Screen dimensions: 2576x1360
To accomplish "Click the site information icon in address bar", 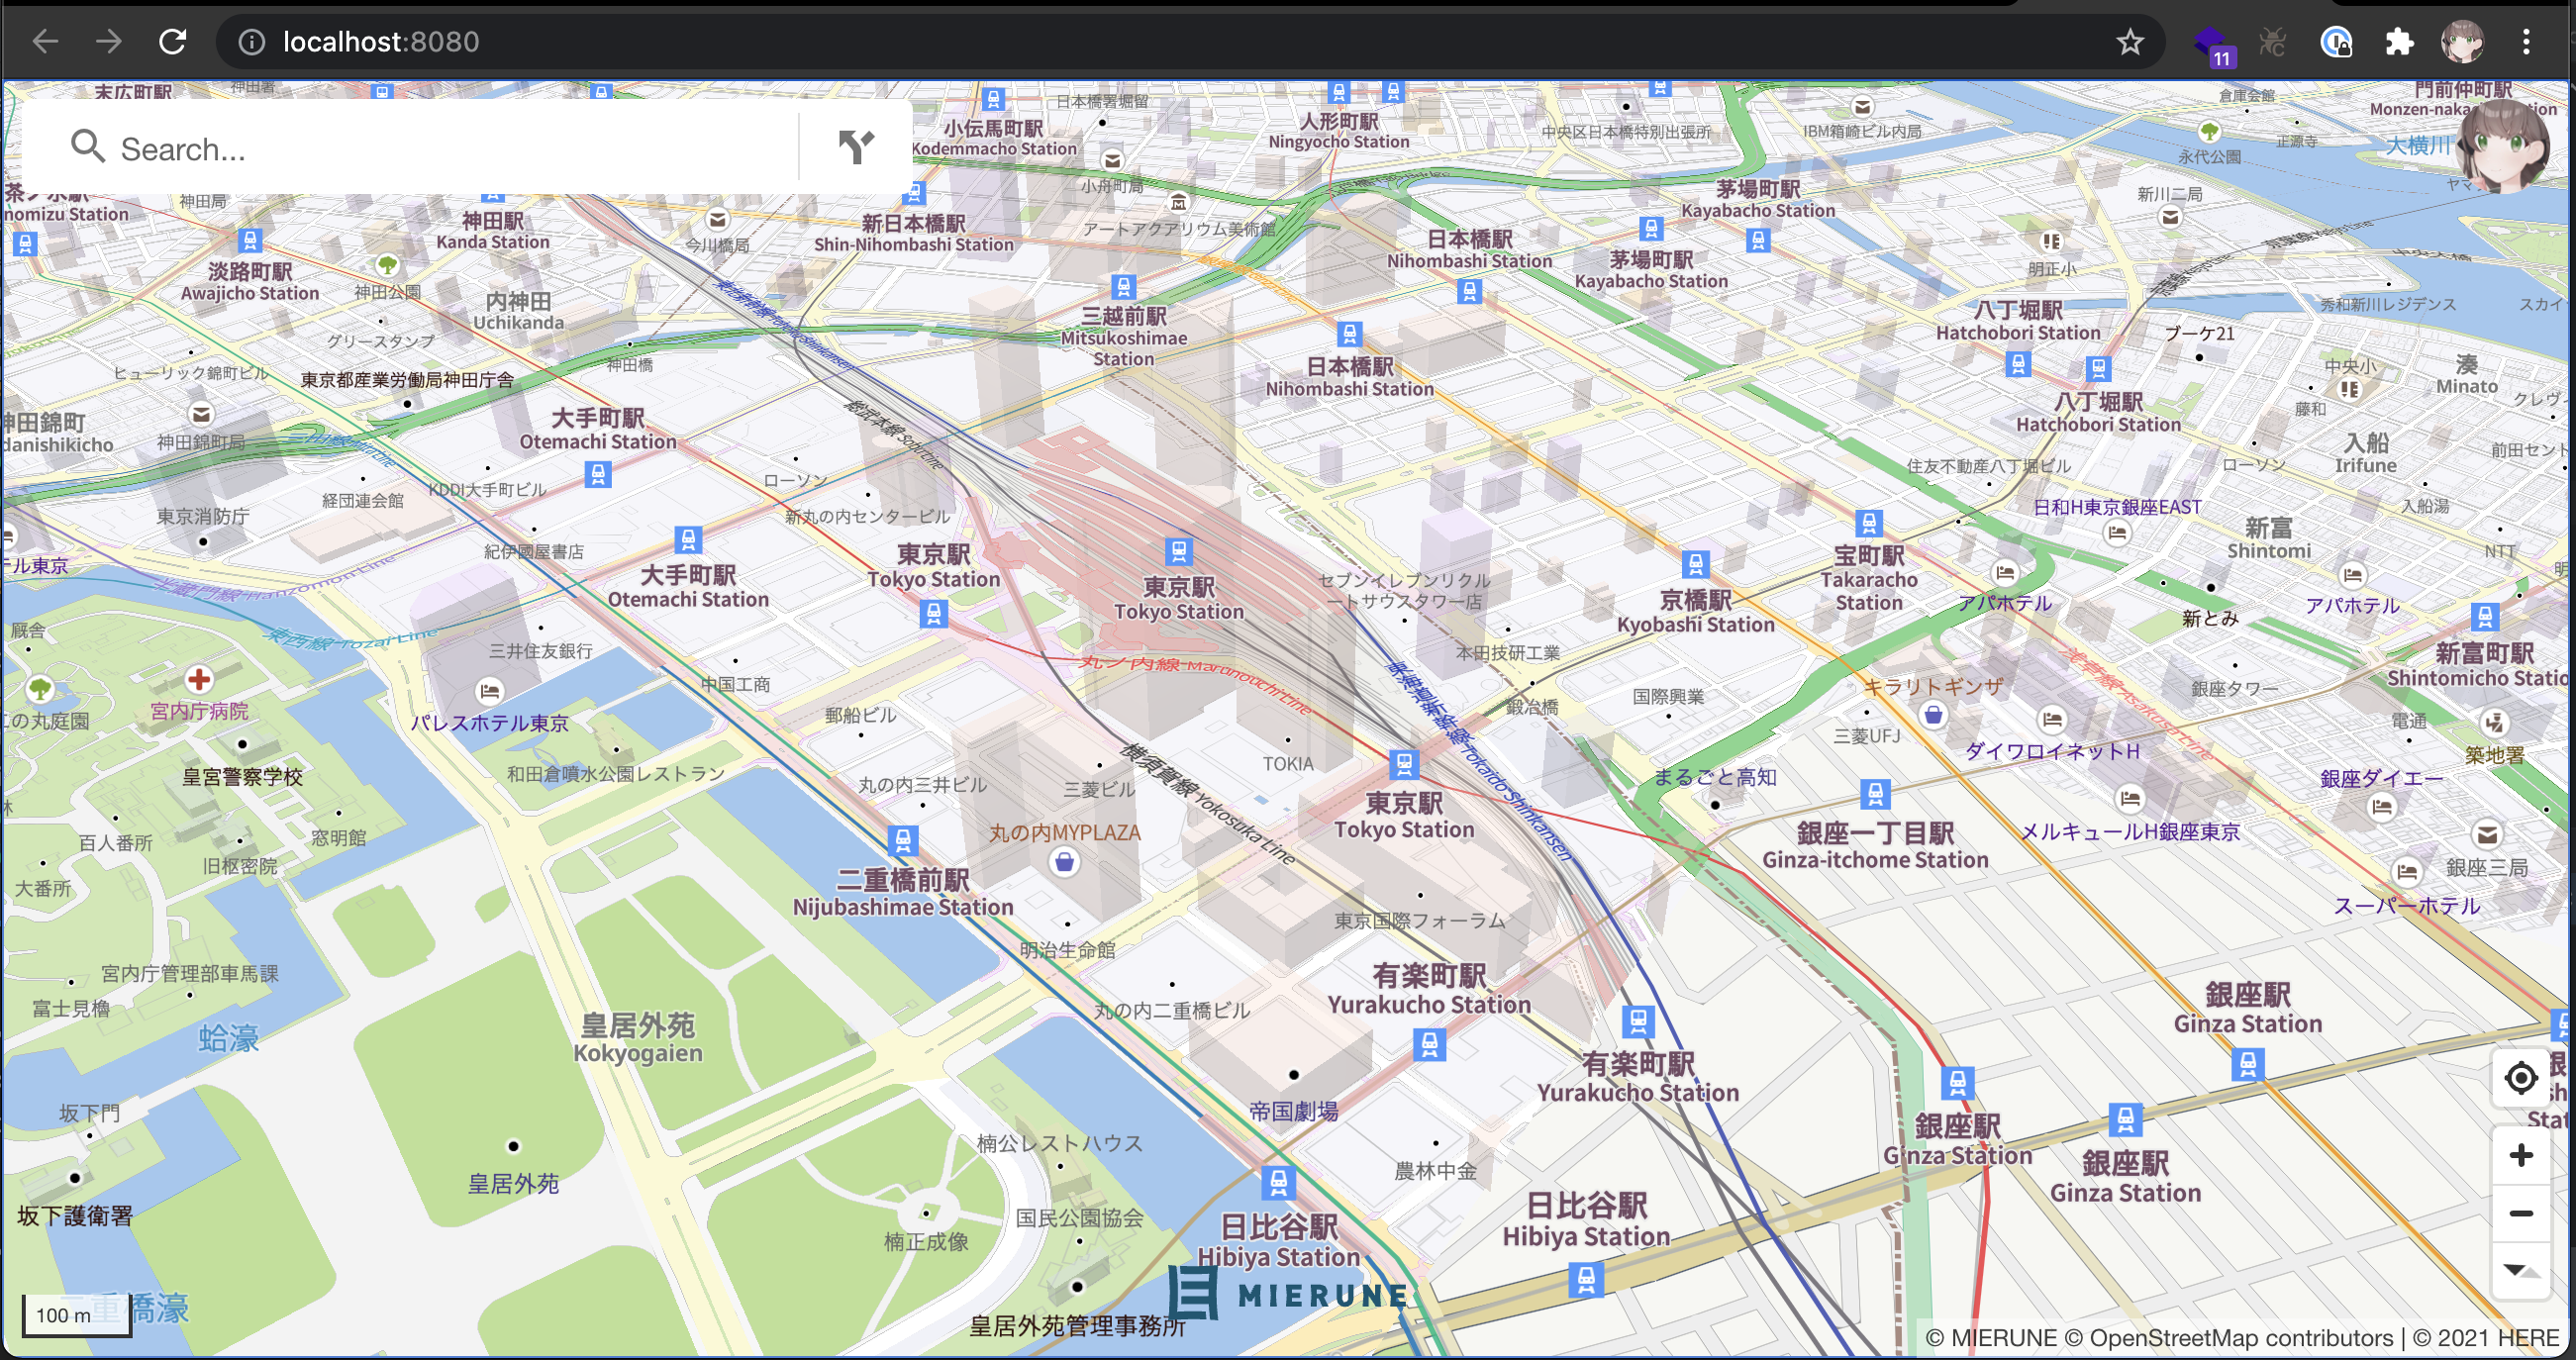I will pyautogui.click(x=251, y=42).
